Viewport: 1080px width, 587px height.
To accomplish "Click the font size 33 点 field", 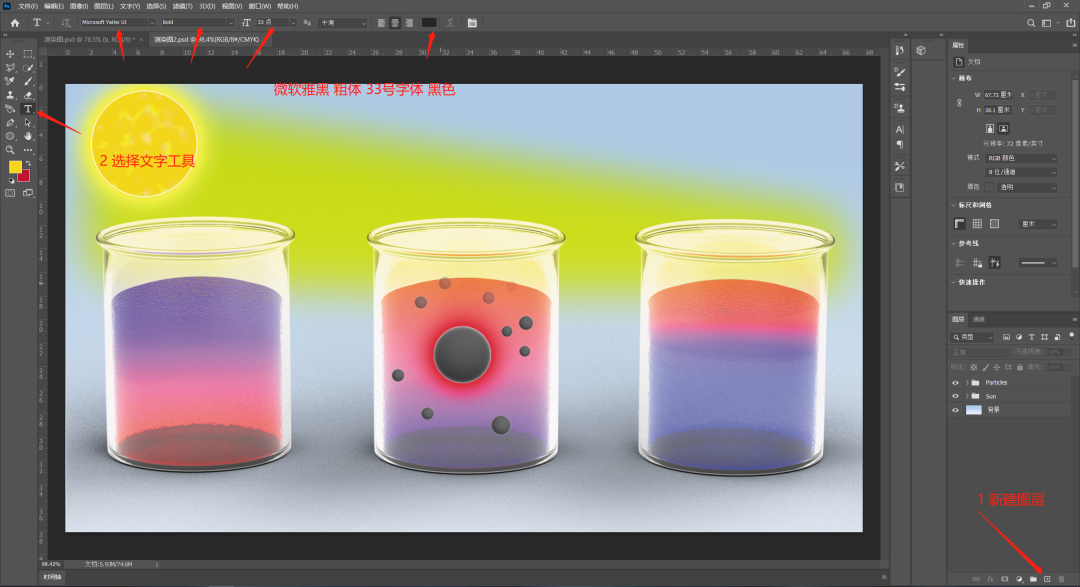I will click(272, 23).
